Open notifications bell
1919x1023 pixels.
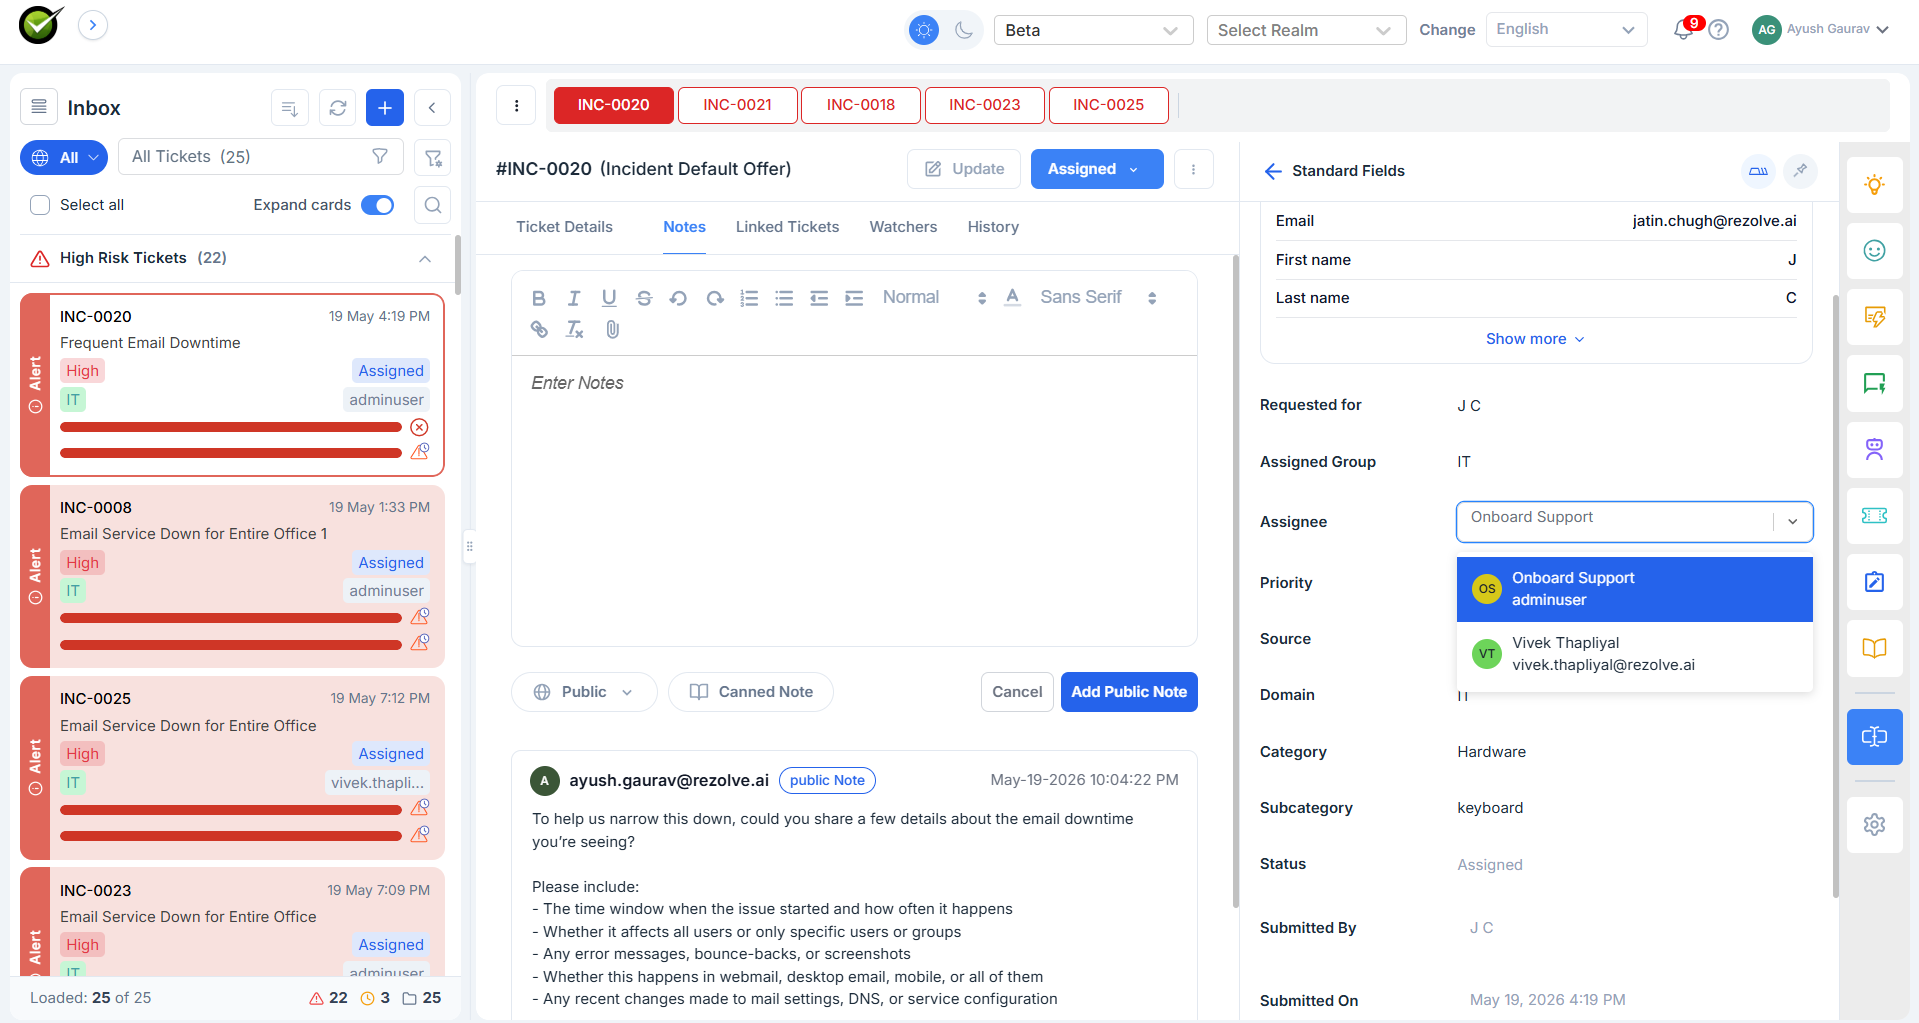[1684, 29]
